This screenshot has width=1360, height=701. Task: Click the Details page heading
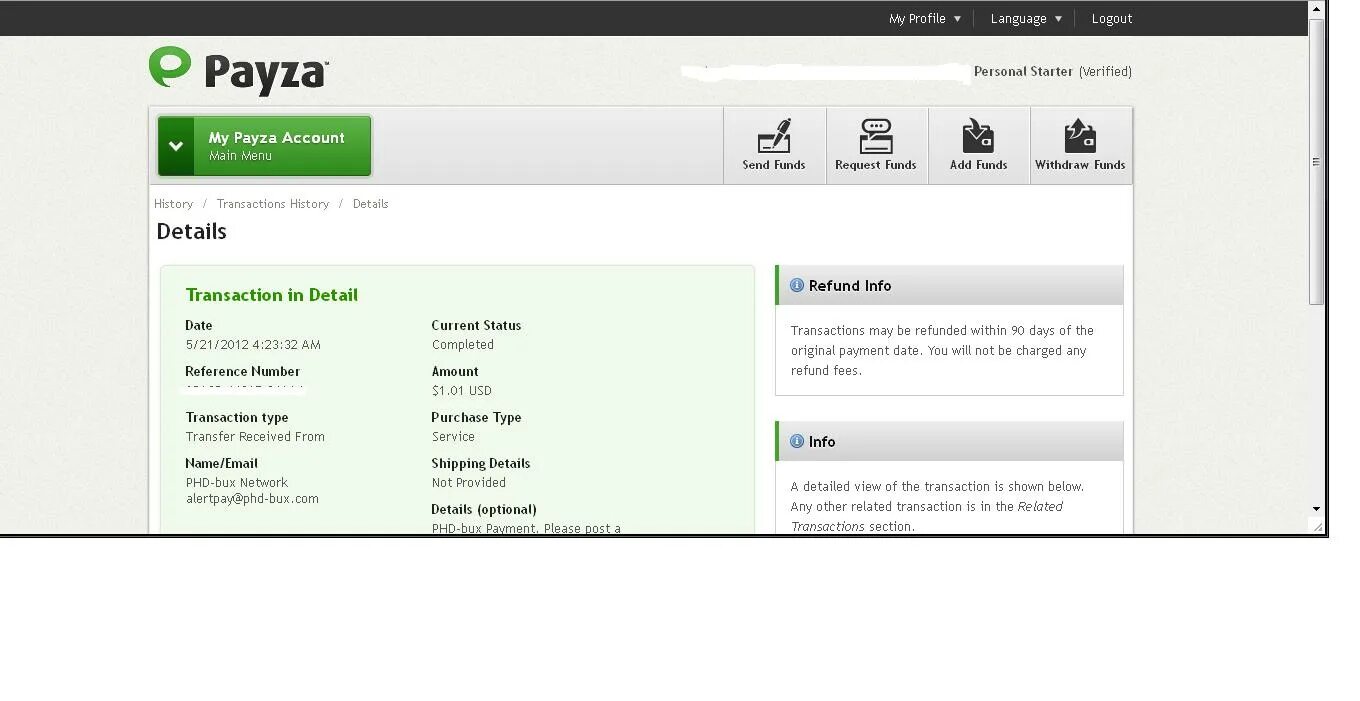coord(191,231)
